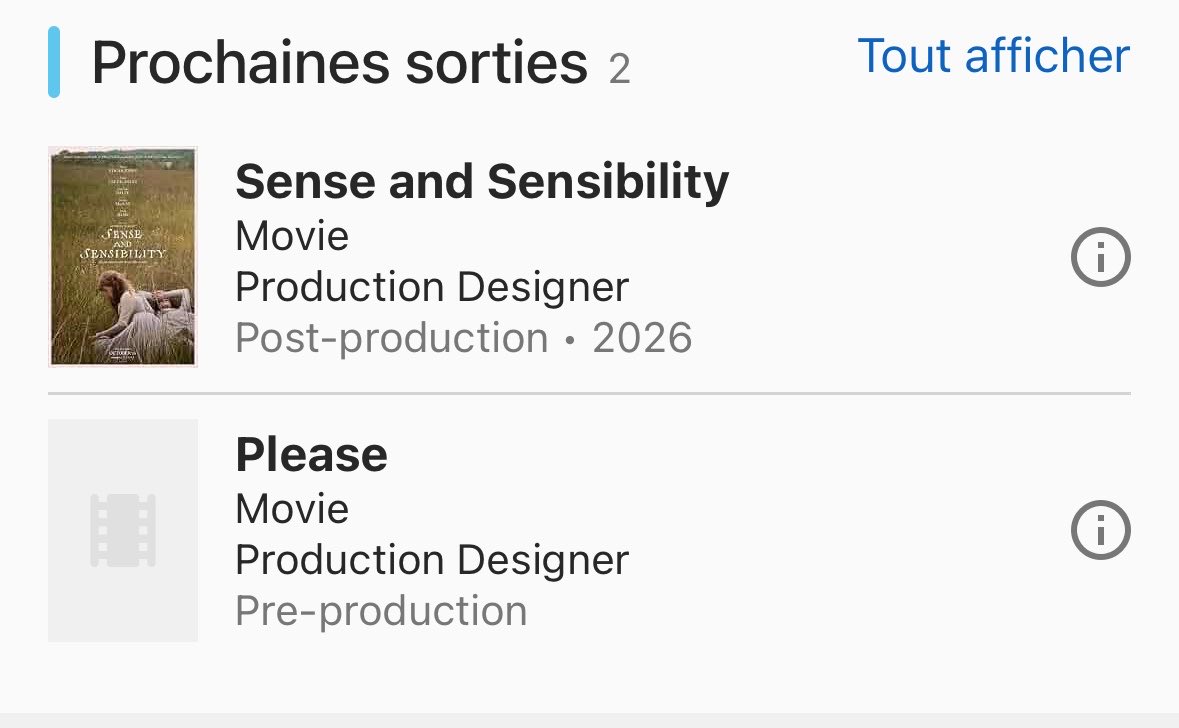Click the divider line between entries
1179x728 pixels.
(590, 393)
